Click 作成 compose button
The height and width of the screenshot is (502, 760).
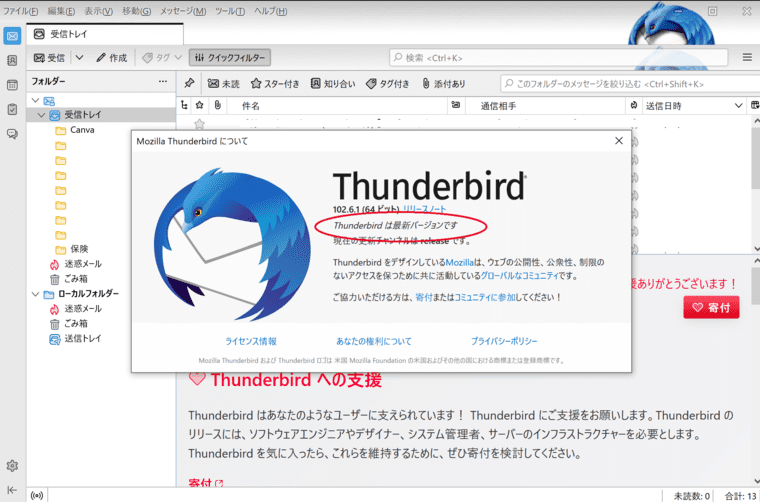111,58
